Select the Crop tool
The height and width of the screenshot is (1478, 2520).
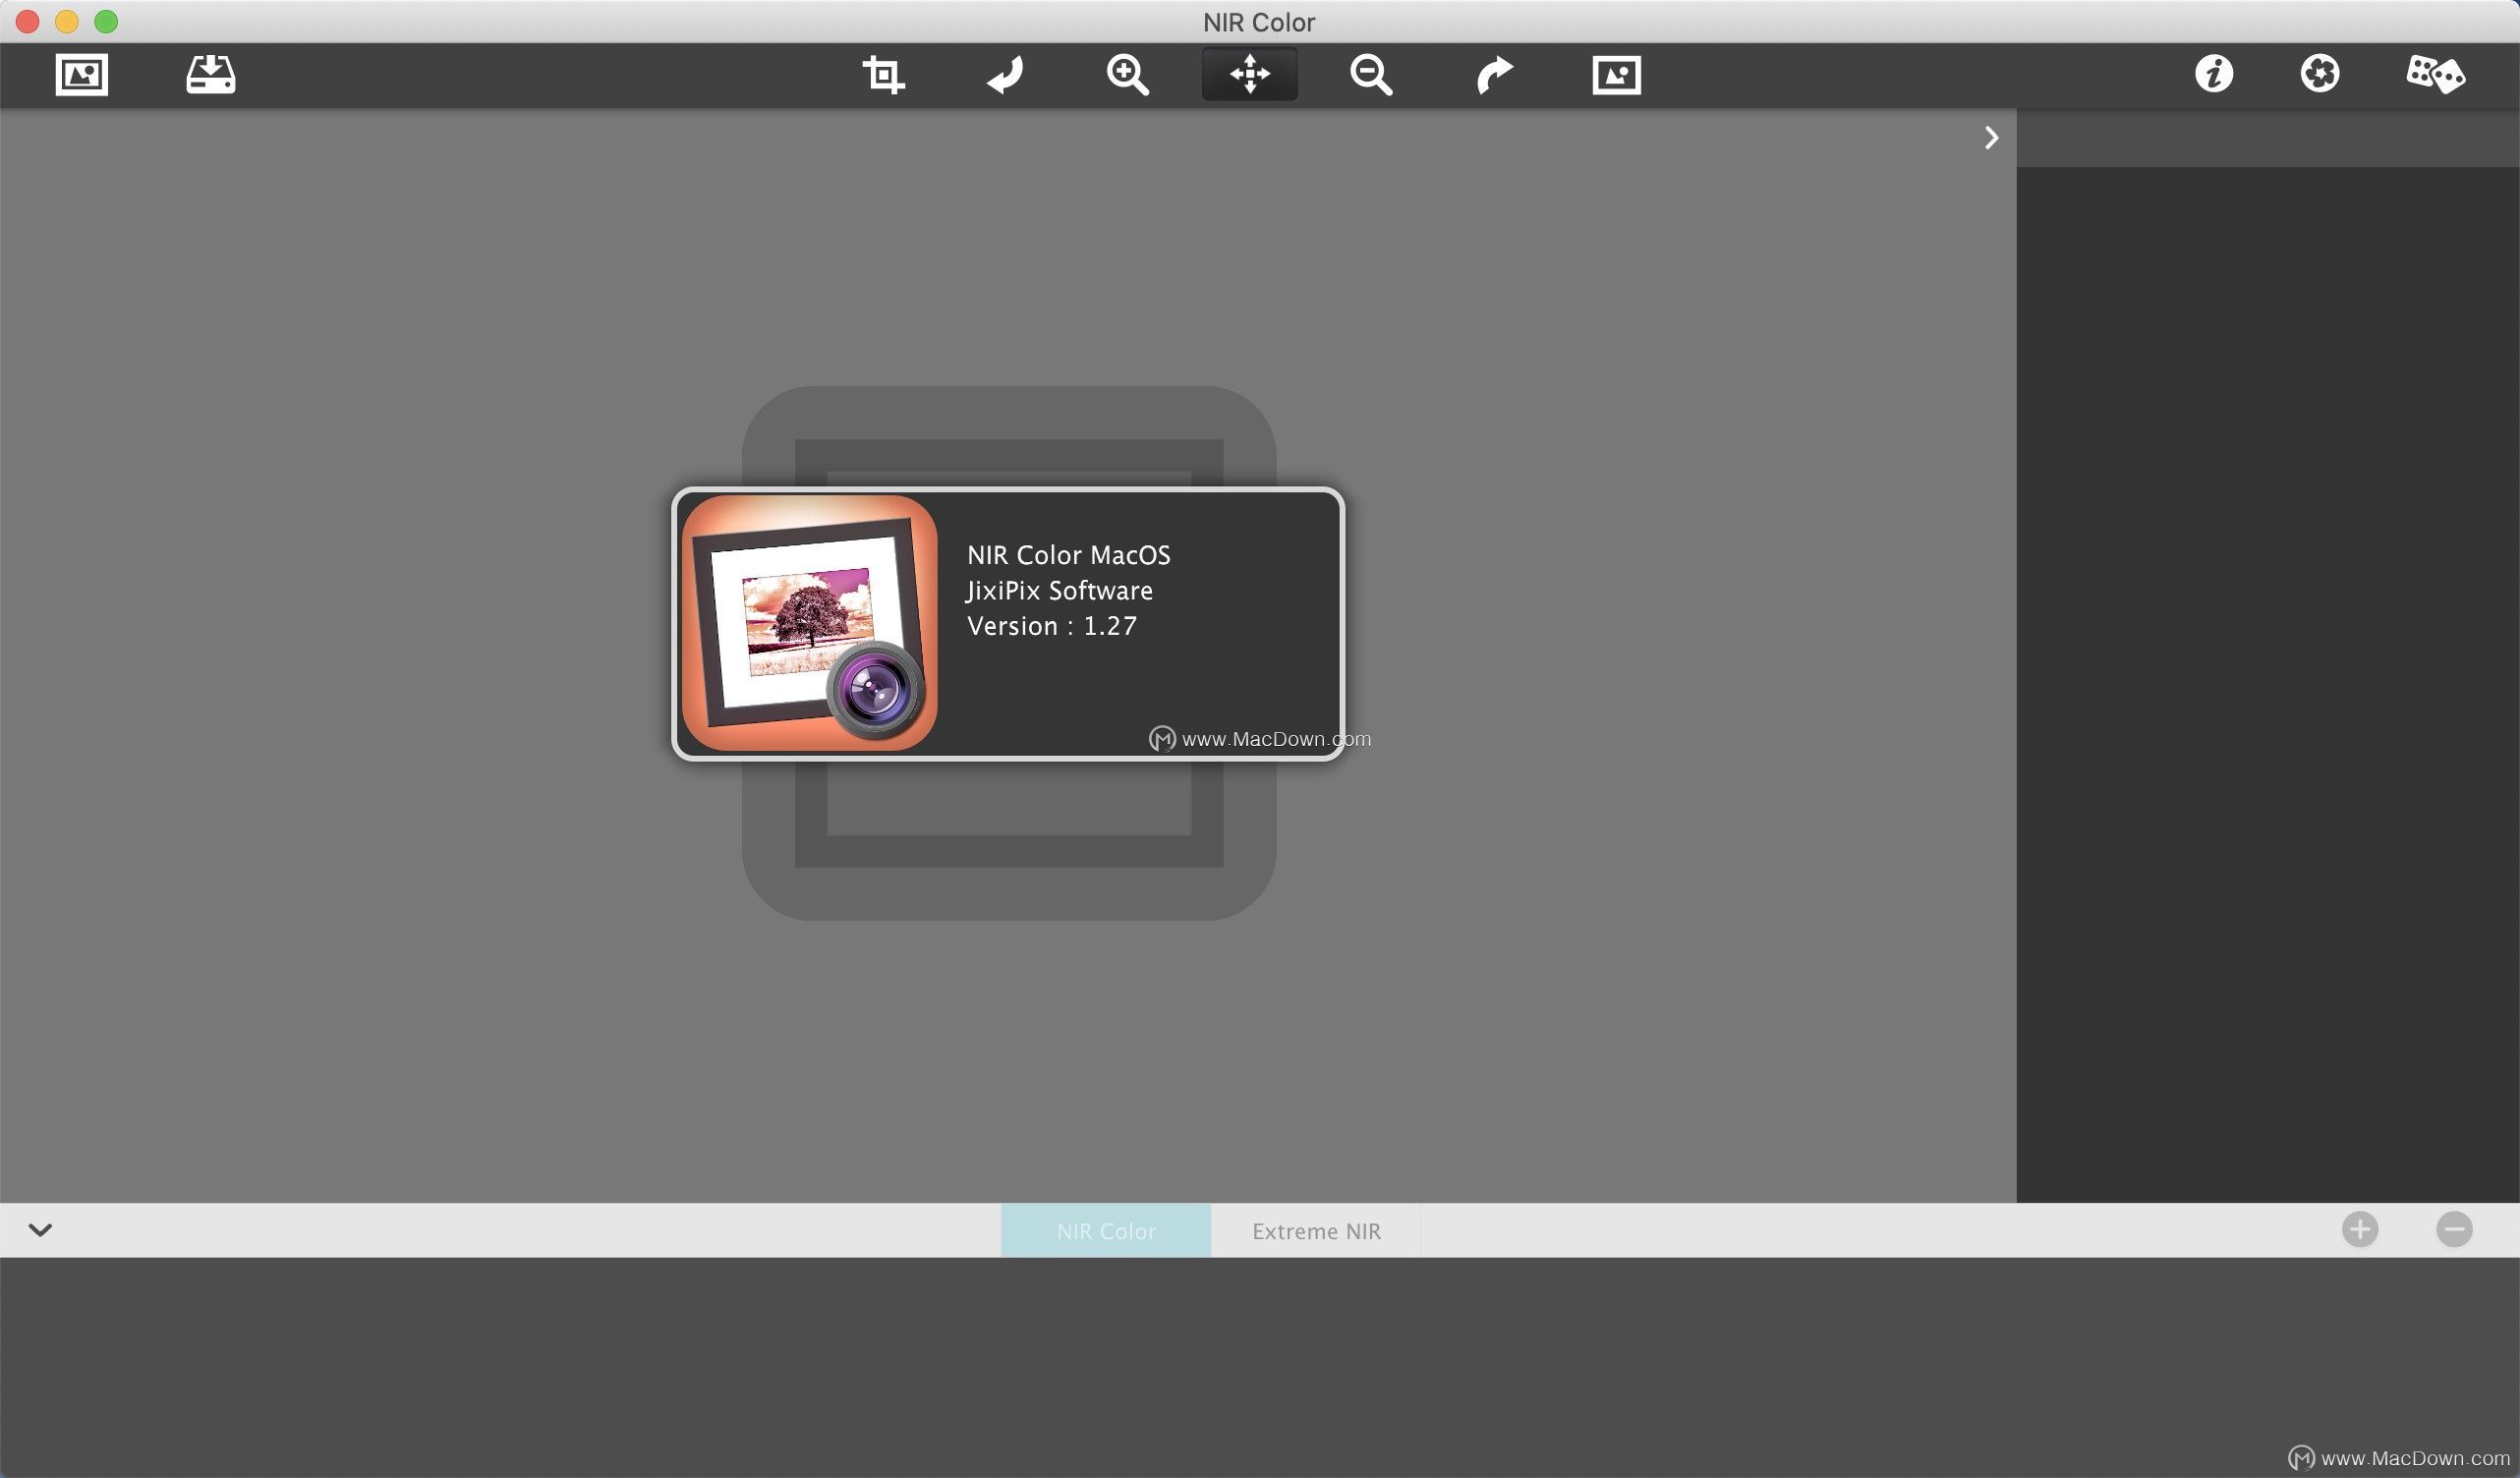(x=883, y=75)
